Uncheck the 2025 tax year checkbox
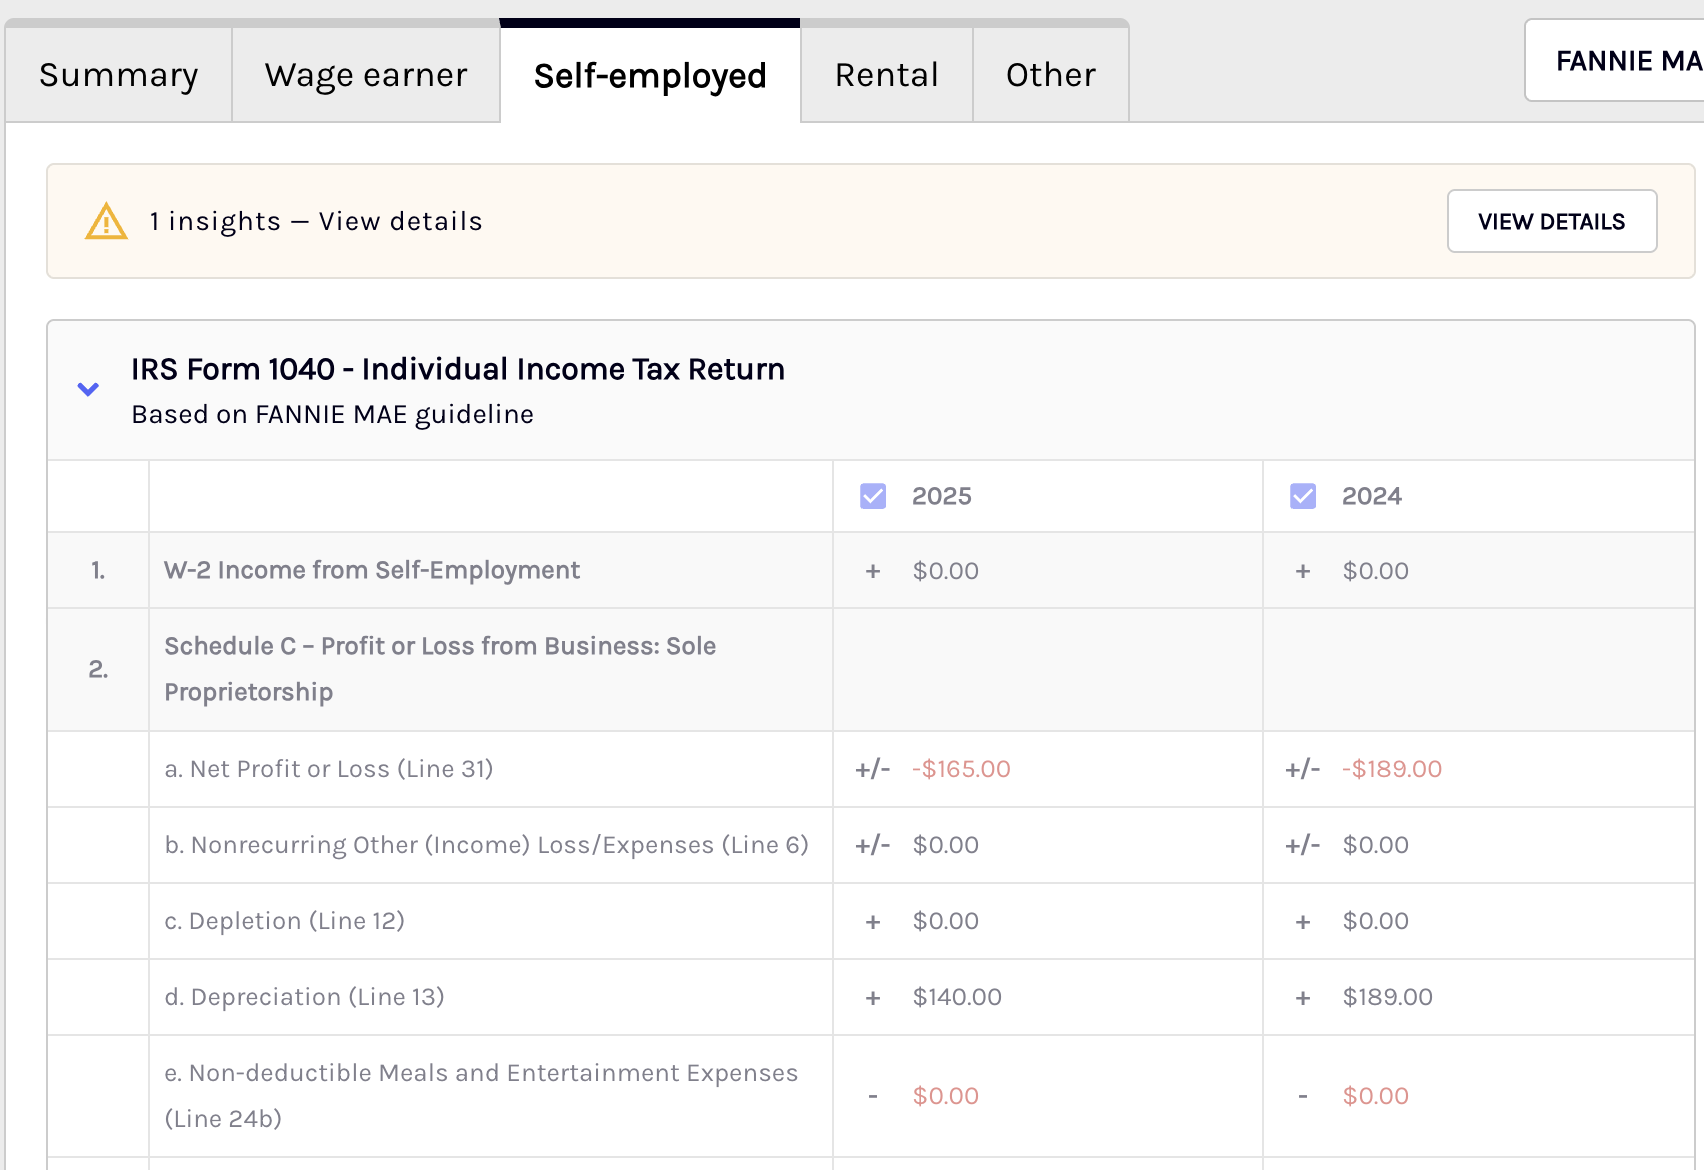This screenshot has height=1170, width=1704. point(873,496)
